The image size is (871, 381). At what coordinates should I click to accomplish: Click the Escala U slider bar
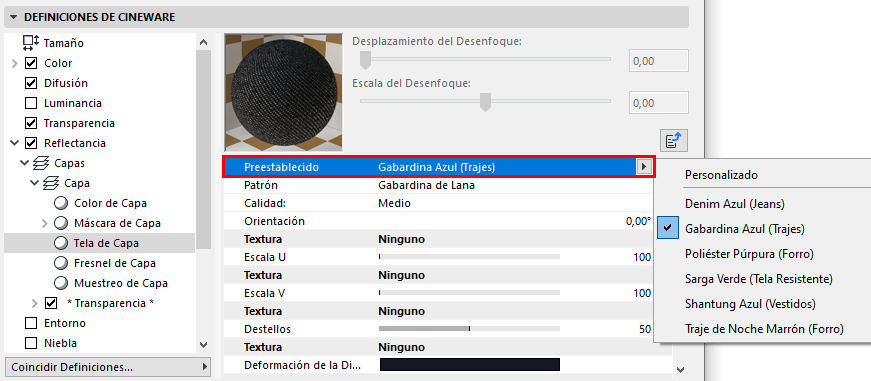click(469, 257)
